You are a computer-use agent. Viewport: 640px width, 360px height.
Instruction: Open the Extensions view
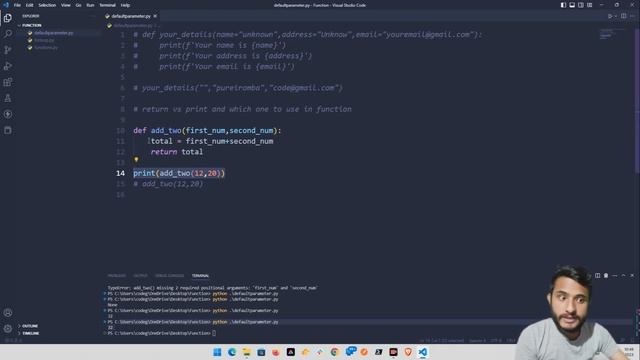(x=8, y=82)
